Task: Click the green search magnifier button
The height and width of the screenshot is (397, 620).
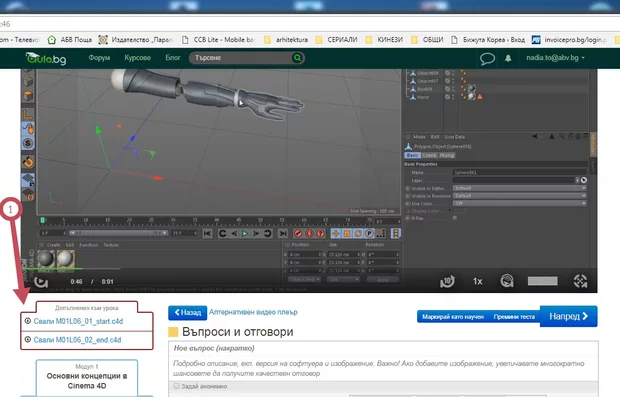Action: 297,58
